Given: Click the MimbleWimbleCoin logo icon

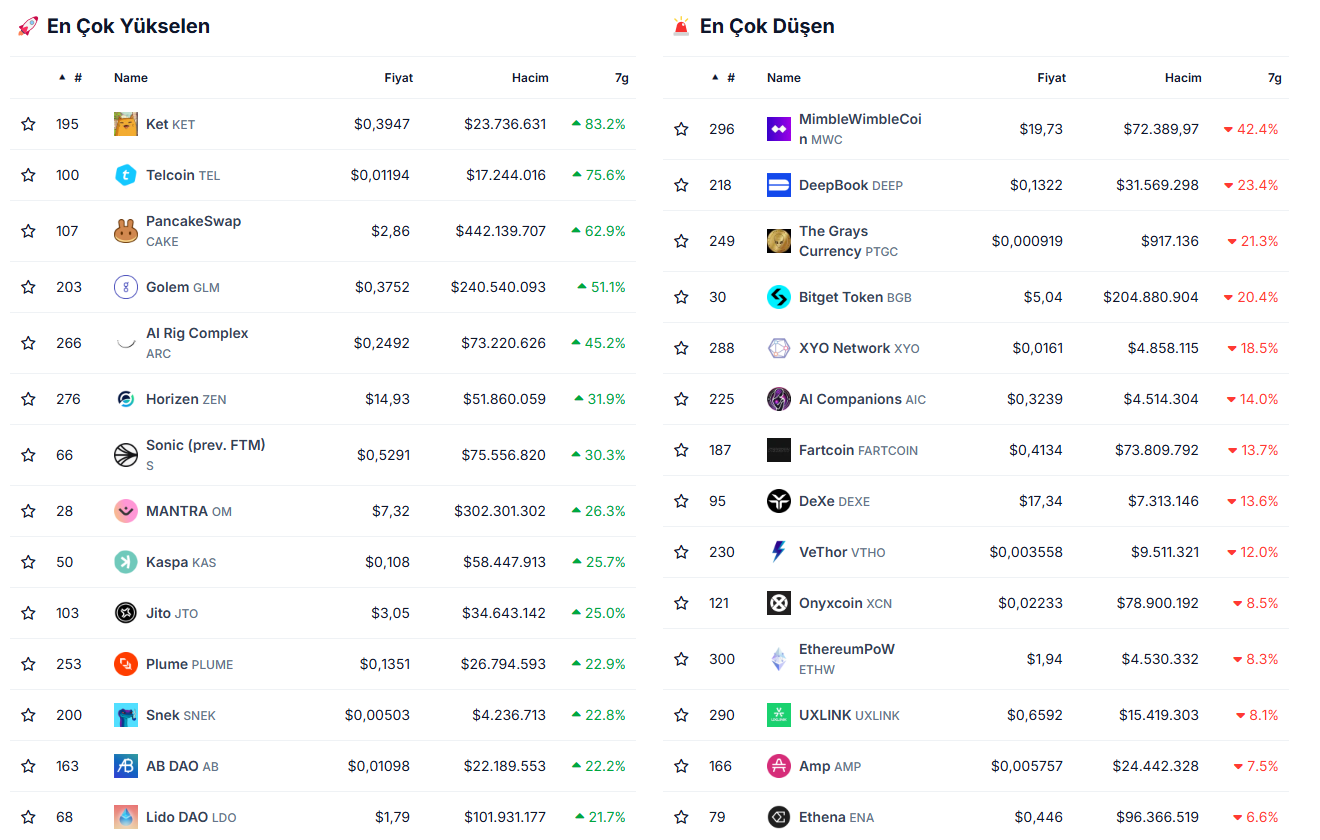Looking at the screenshot, I should (x=778, y=129).
